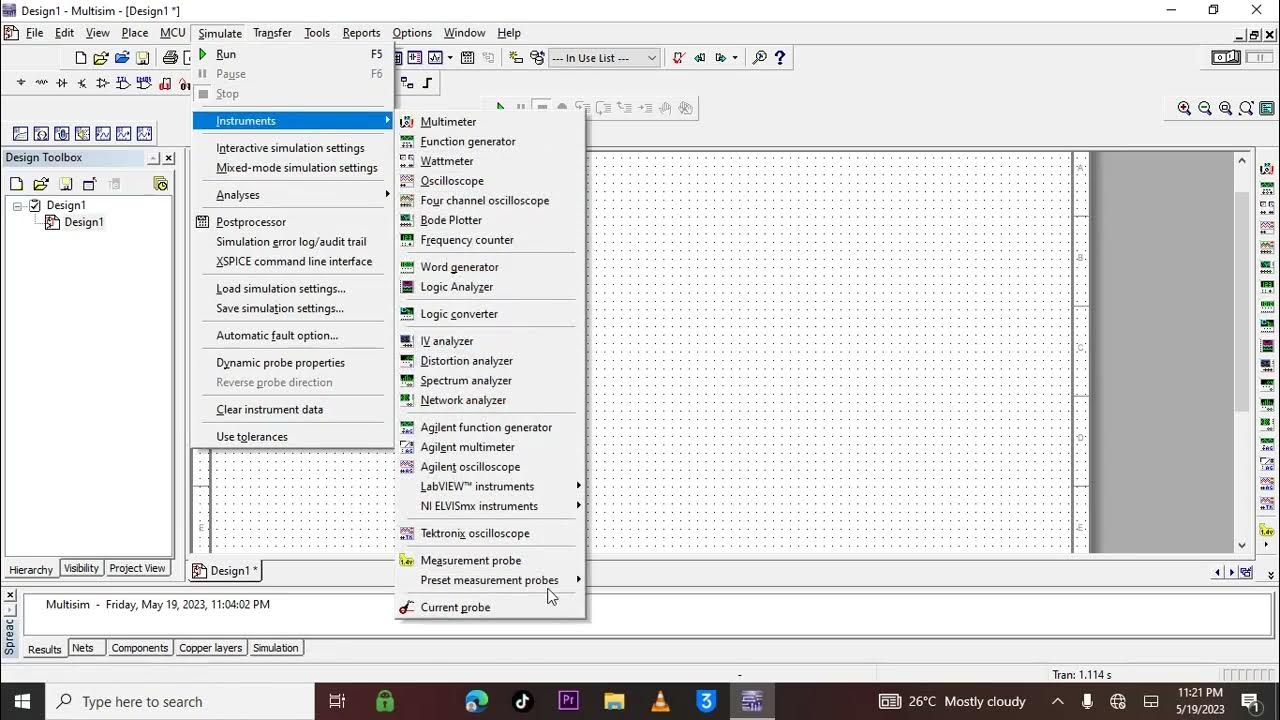Click the Save toolbar icon
The image size is (1280, 720).
[x=142, y=58]
